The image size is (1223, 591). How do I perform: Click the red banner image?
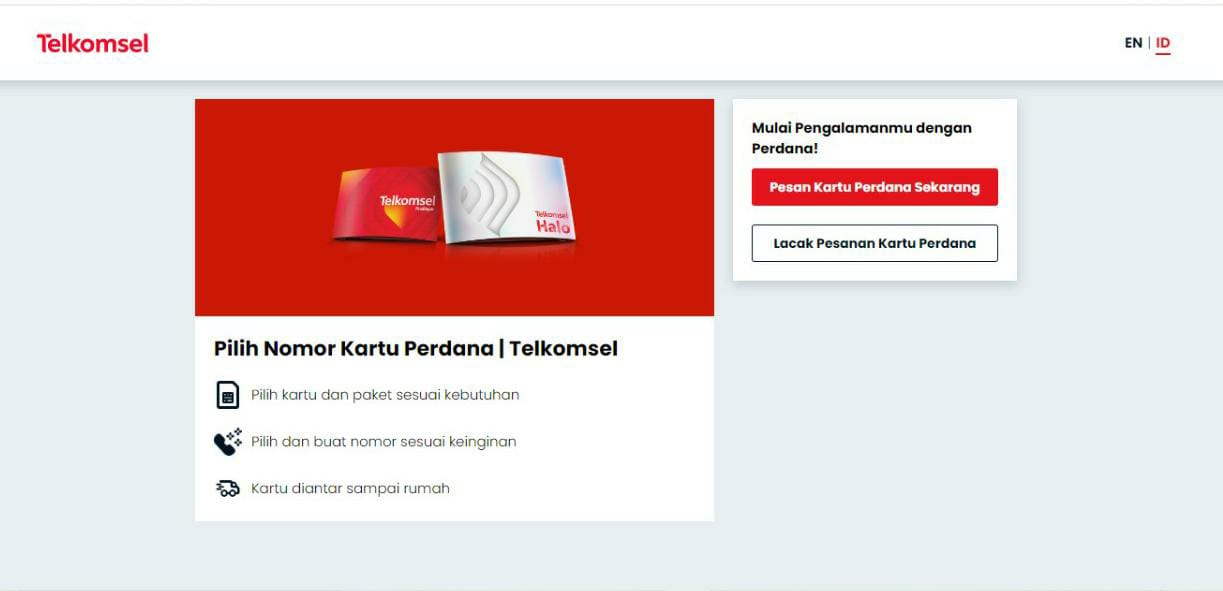pos(454,207)
